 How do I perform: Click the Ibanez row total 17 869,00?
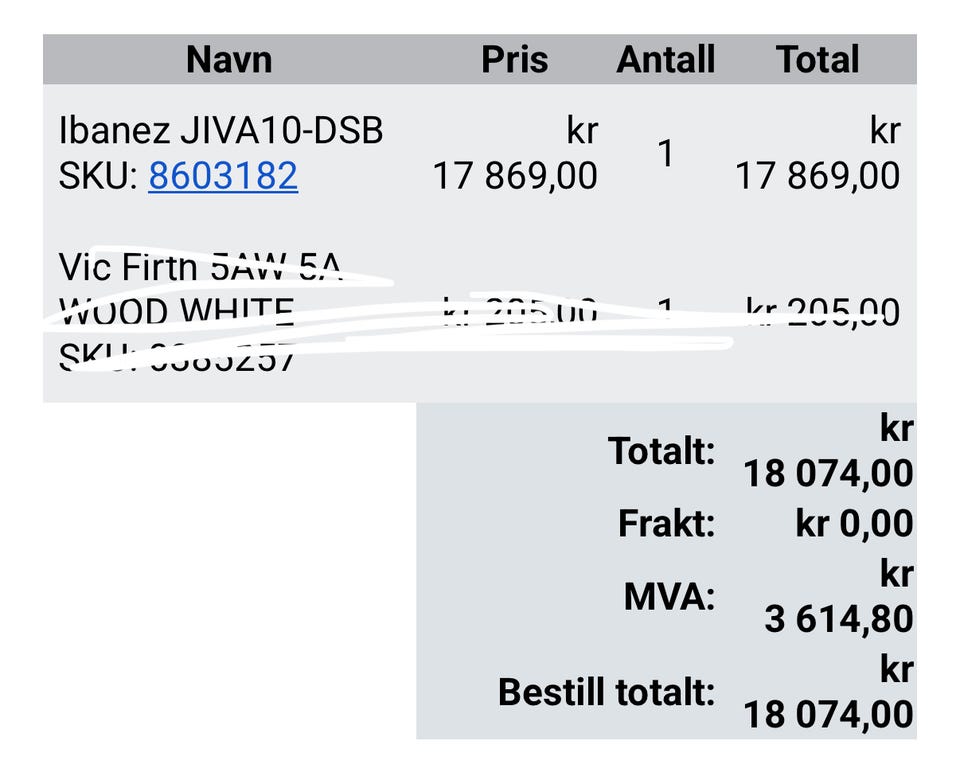[x=817, y=176]
